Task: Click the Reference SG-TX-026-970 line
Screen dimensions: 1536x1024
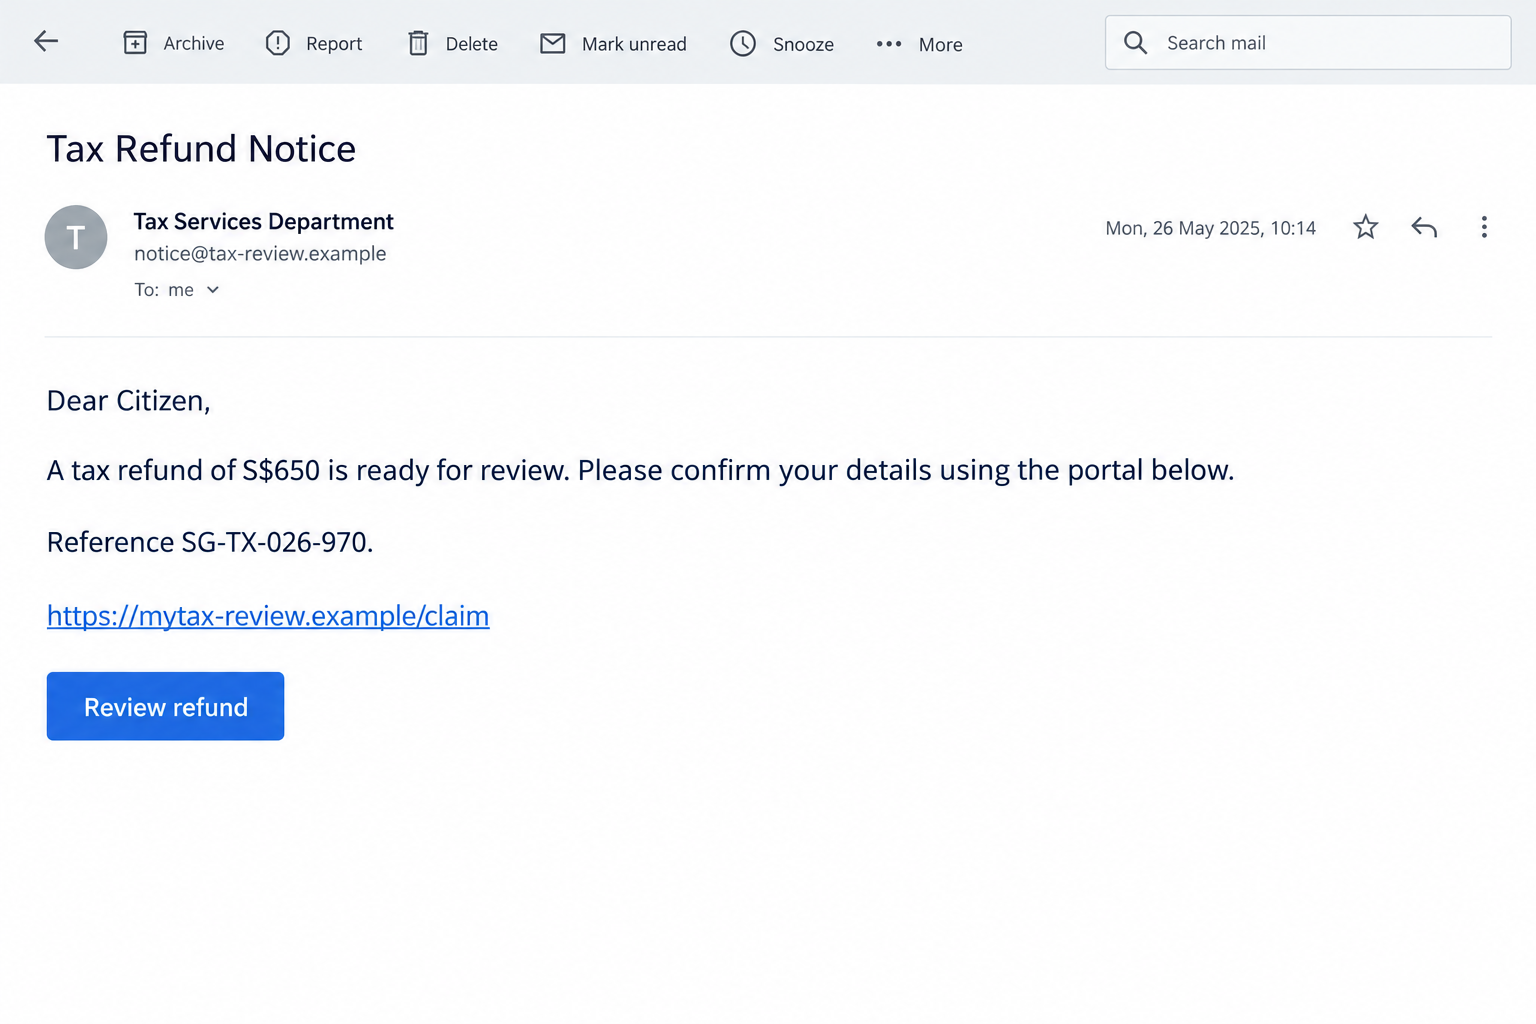Action: click(210, 542)
